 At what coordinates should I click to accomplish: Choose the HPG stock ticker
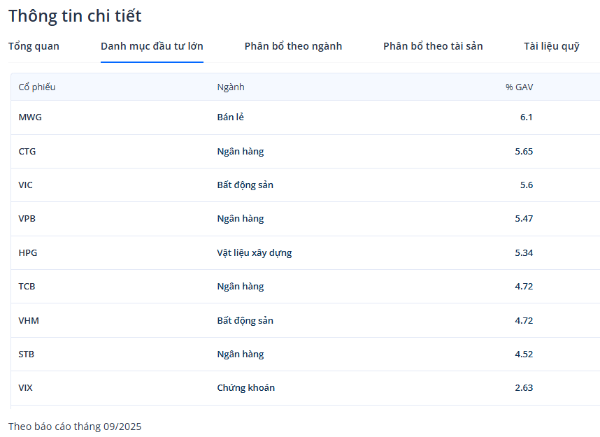click(x=28, y=253)
